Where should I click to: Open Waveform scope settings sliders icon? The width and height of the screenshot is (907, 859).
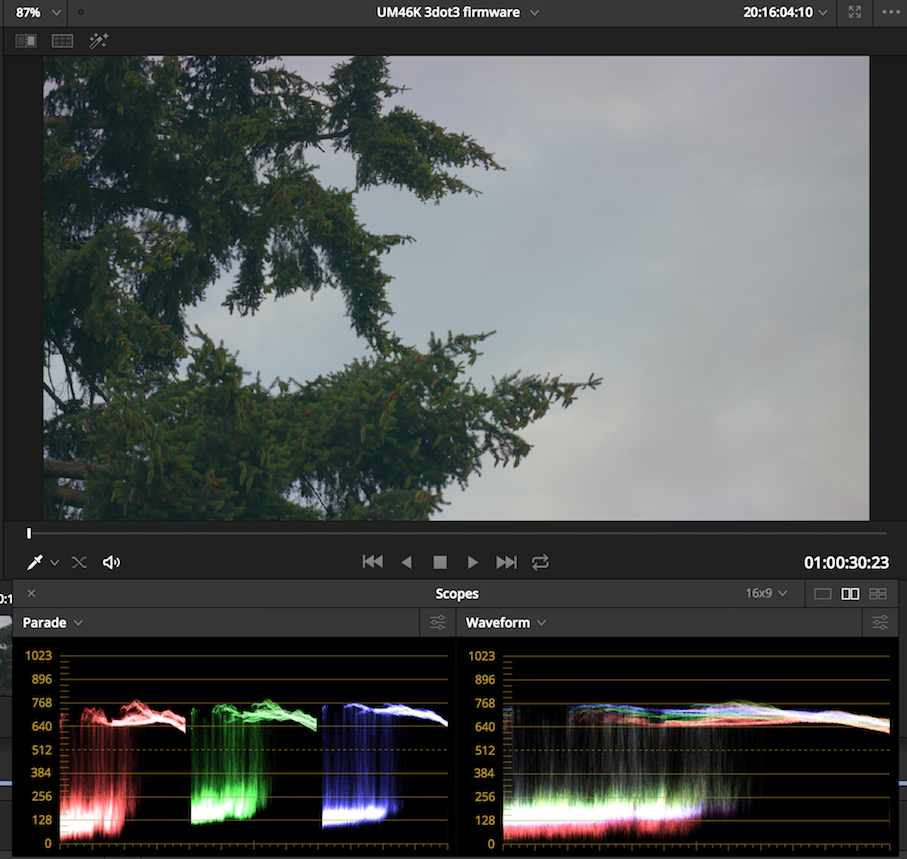coord(880,622)
